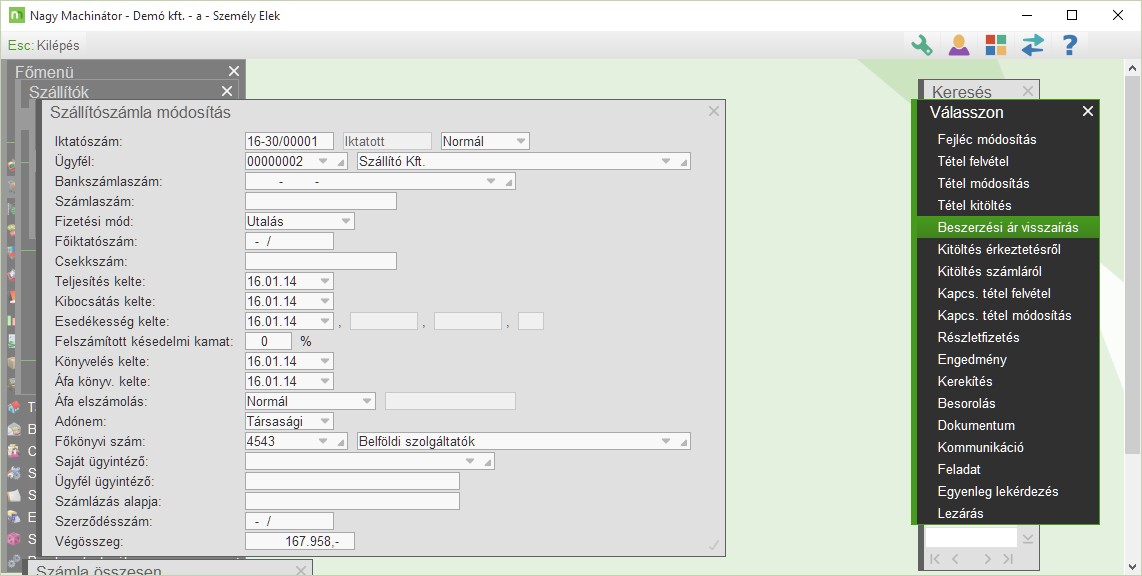The width and height of the screenshot is (1142, 576).
Task: Select Kapcs. tétel felvétel
Action: click(x=1007, y=293)
